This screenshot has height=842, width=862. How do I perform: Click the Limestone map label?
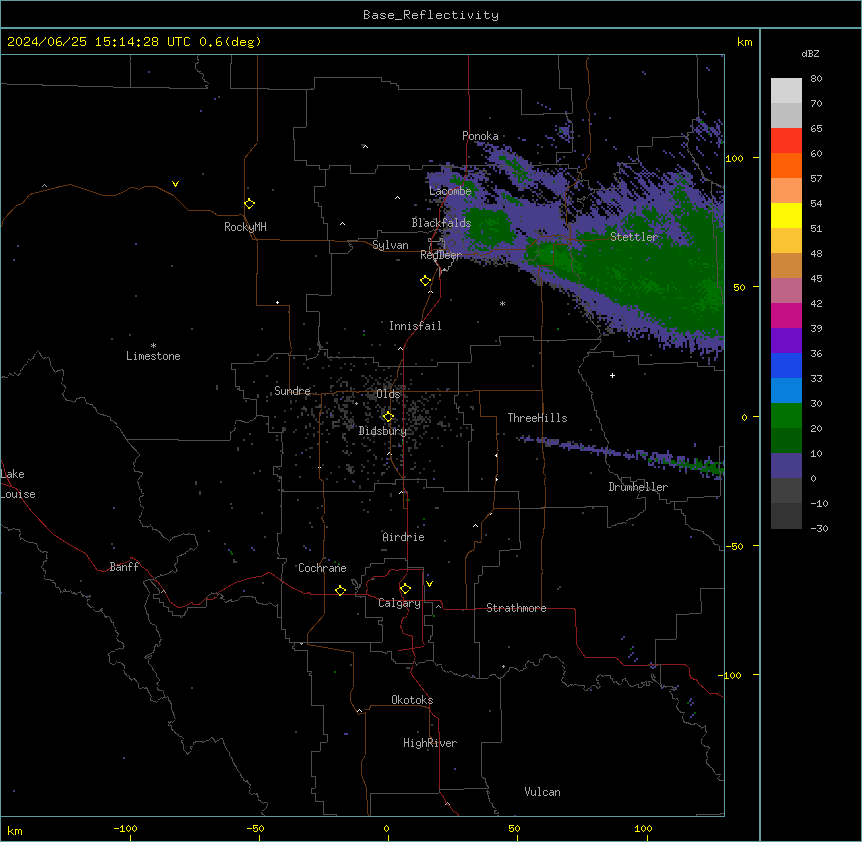coord(153,356)
